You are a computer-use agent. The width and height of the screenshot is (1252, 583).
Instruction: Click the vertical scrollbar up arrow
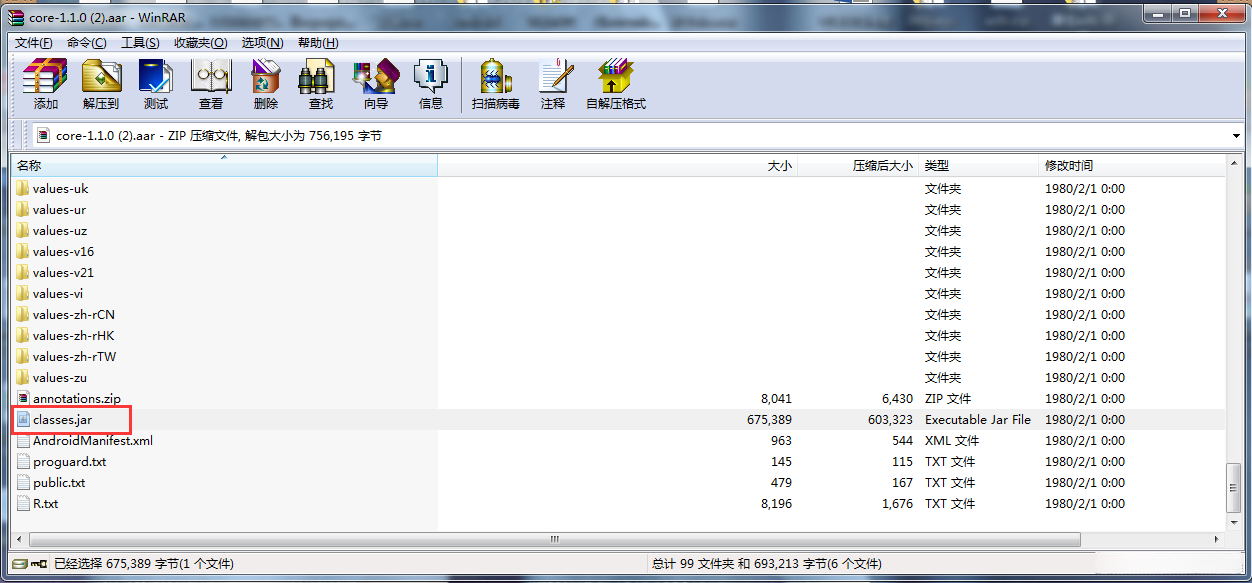click(1234, 164)
